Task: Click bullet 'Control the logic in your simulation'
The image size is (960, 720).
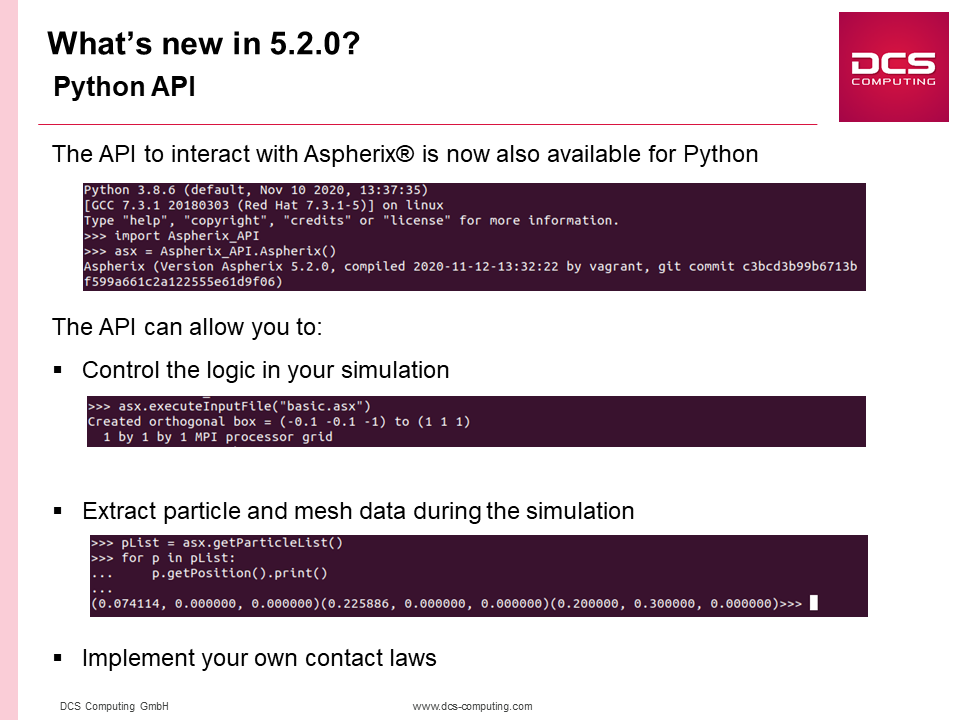Action: [266, 370]
